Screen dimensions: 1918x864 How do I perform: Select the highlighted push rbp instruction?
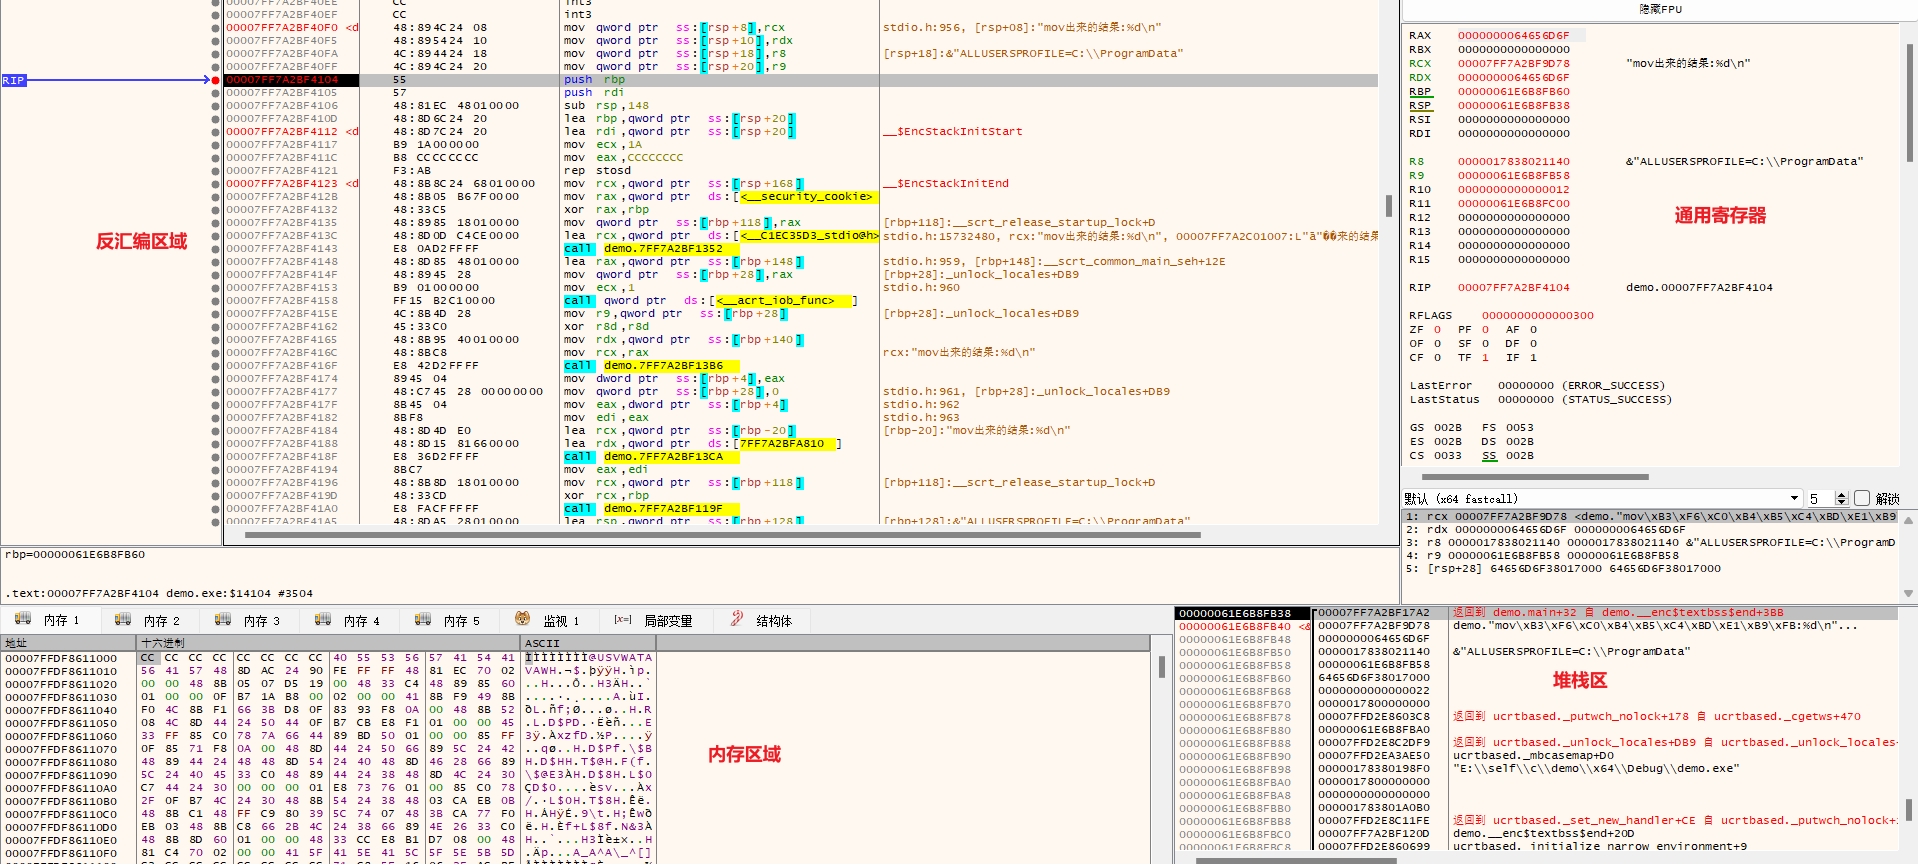click(594, 80)
